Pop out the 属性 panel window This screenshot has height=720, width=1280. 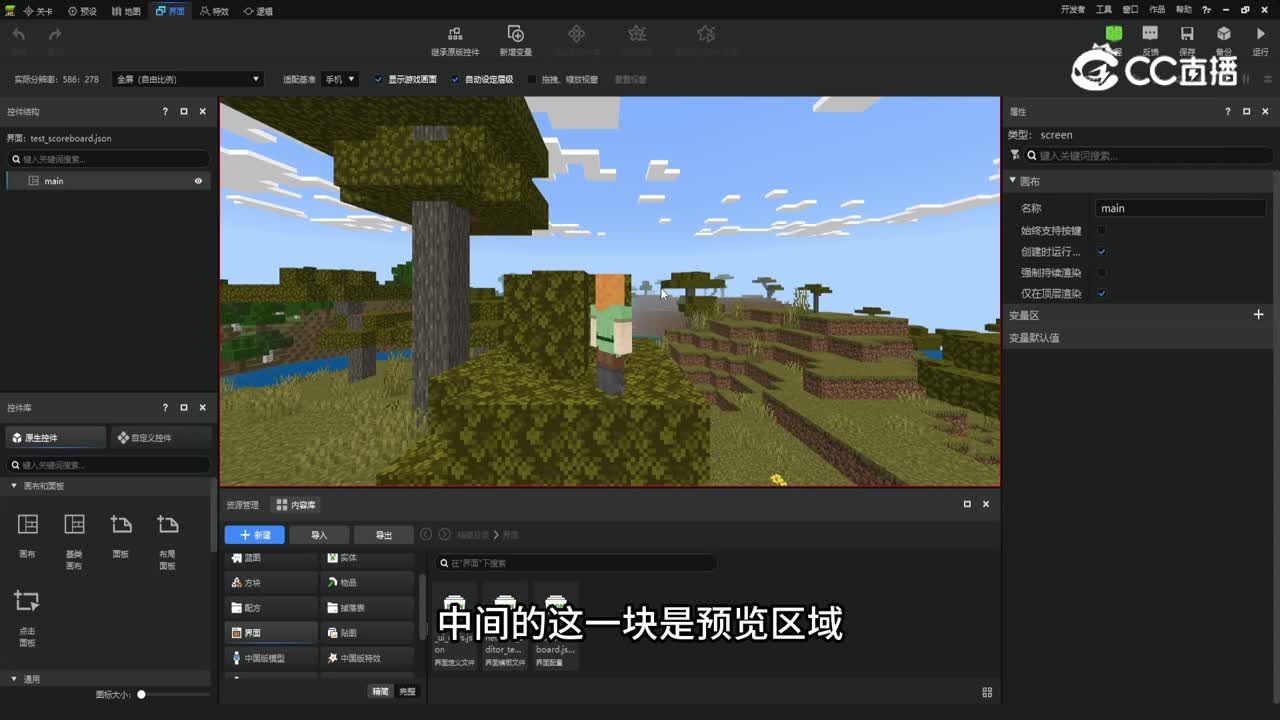tap(1247, 112)
